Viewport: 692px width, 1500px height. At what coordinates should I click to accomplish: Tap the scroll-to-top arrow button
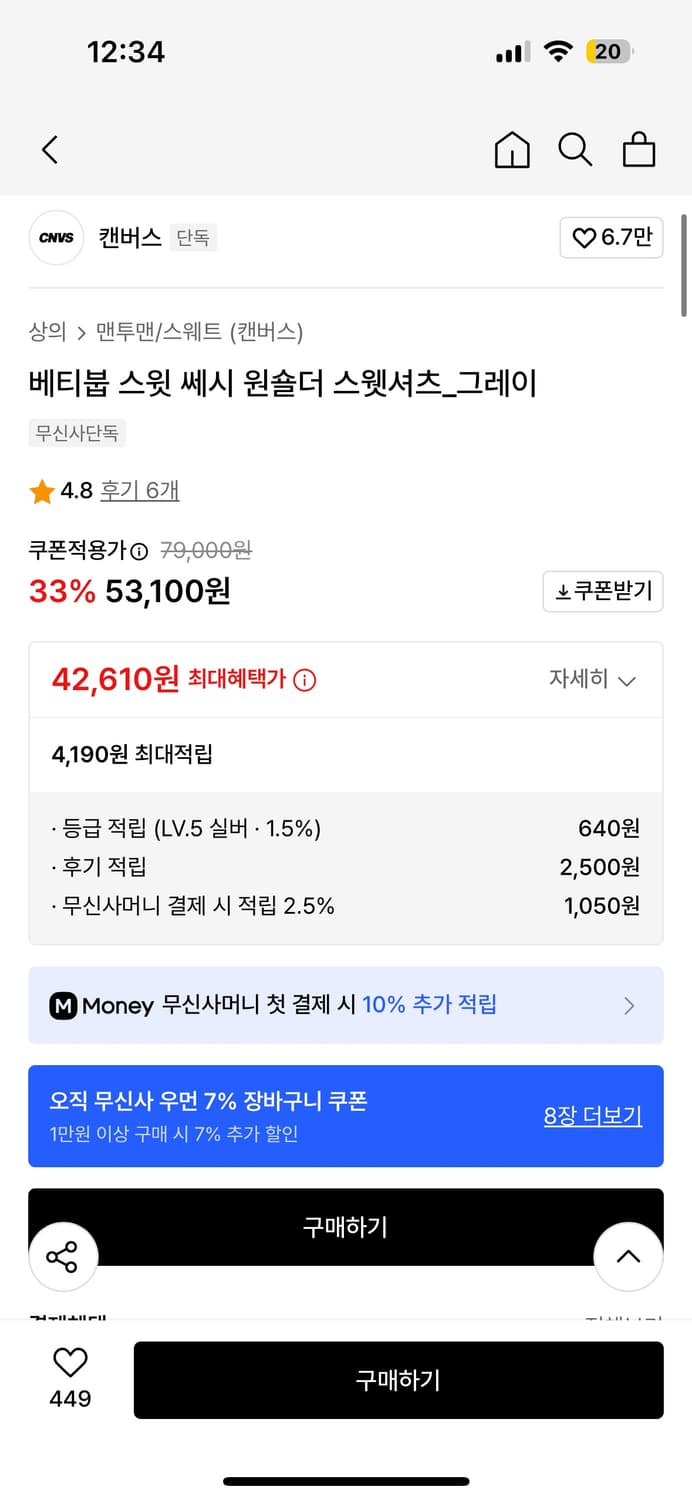629,1255
